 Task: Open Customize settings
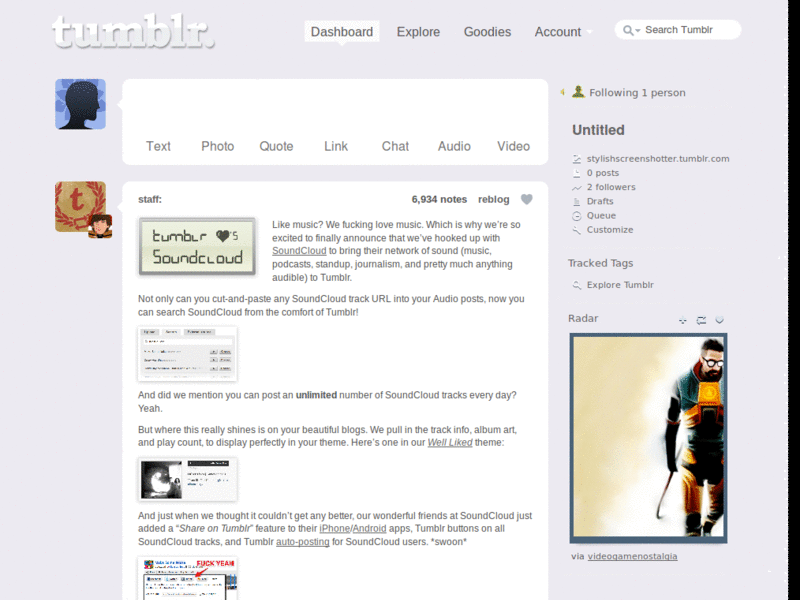(x=610, y=230)
